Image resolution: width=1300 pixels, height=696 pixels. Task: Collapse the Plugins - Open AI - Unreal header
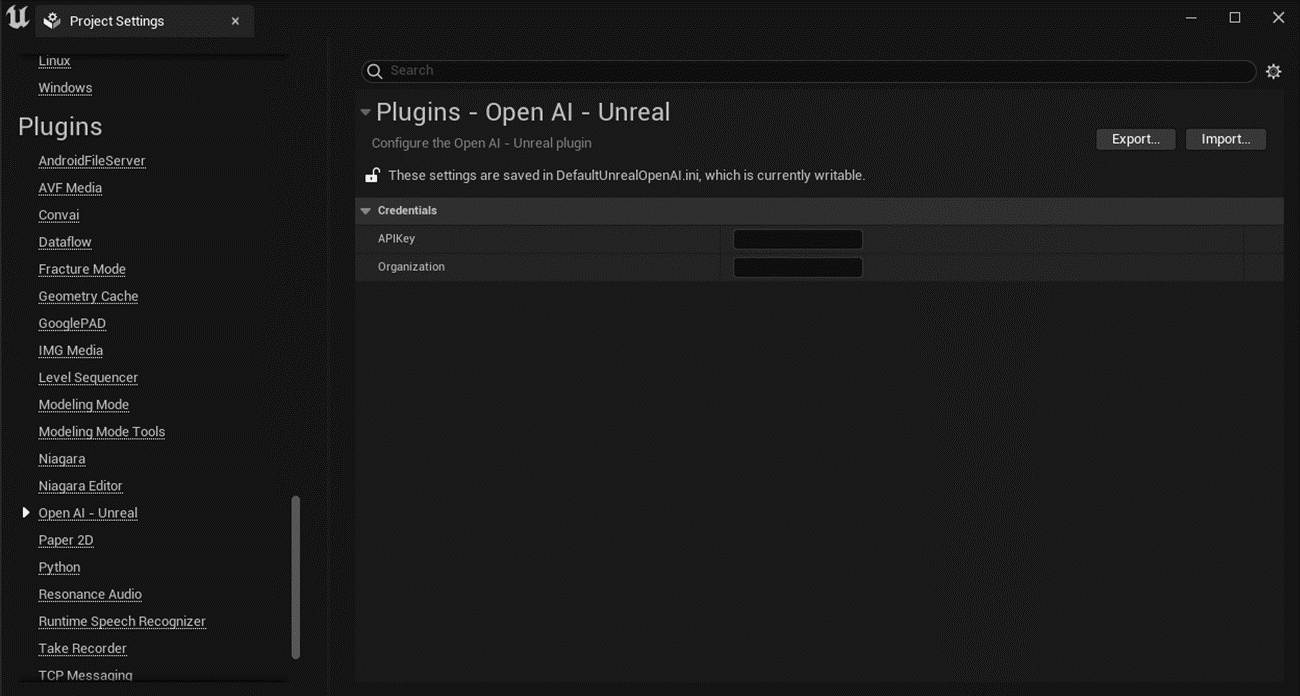(364, 112)
